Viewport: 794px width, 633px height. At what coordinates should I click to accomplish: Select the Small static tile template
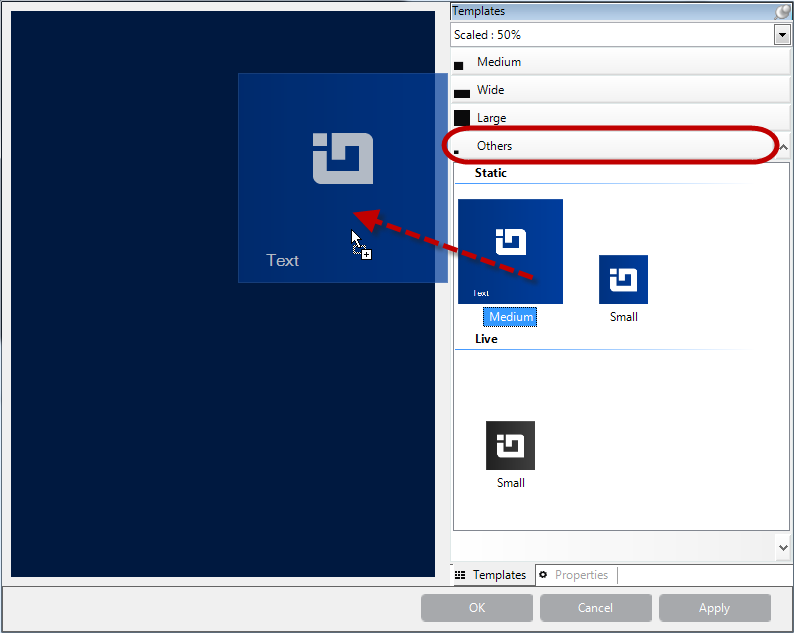tap(623, 279)
